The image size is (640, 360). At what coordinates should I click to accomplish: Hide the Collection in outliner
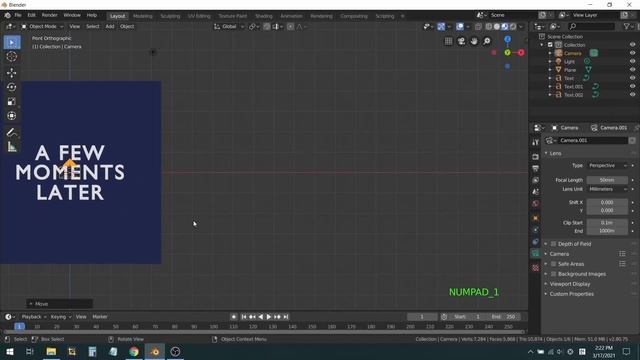pyautogui.click(x=632, y=45)
